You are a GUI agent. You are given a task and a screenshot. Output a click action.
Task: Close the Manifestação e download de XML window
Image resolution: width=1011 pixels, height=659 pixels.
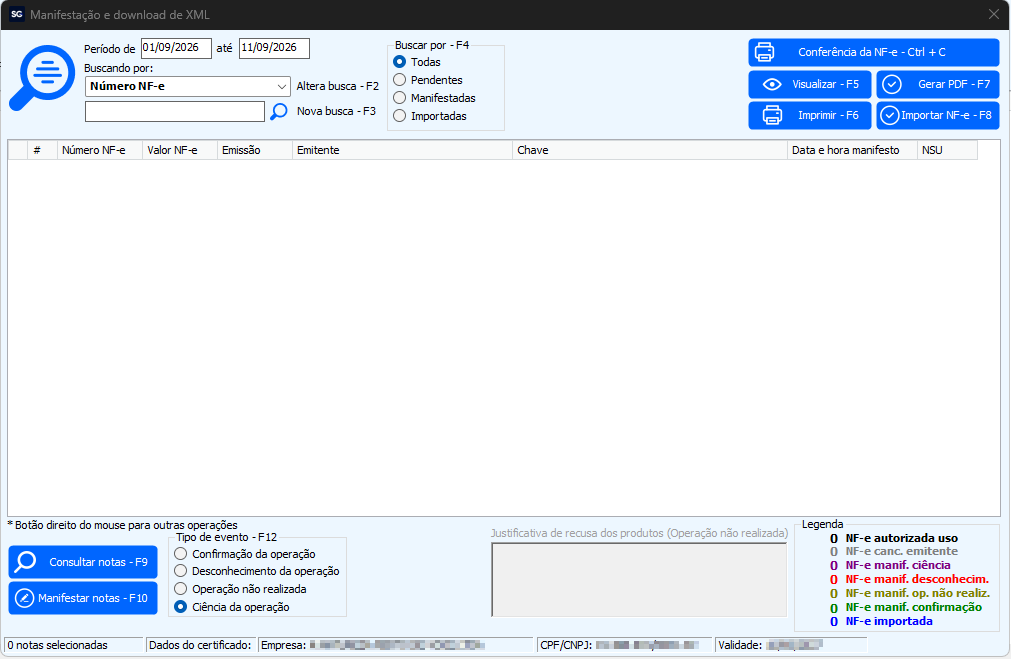[x=994, y=14]
